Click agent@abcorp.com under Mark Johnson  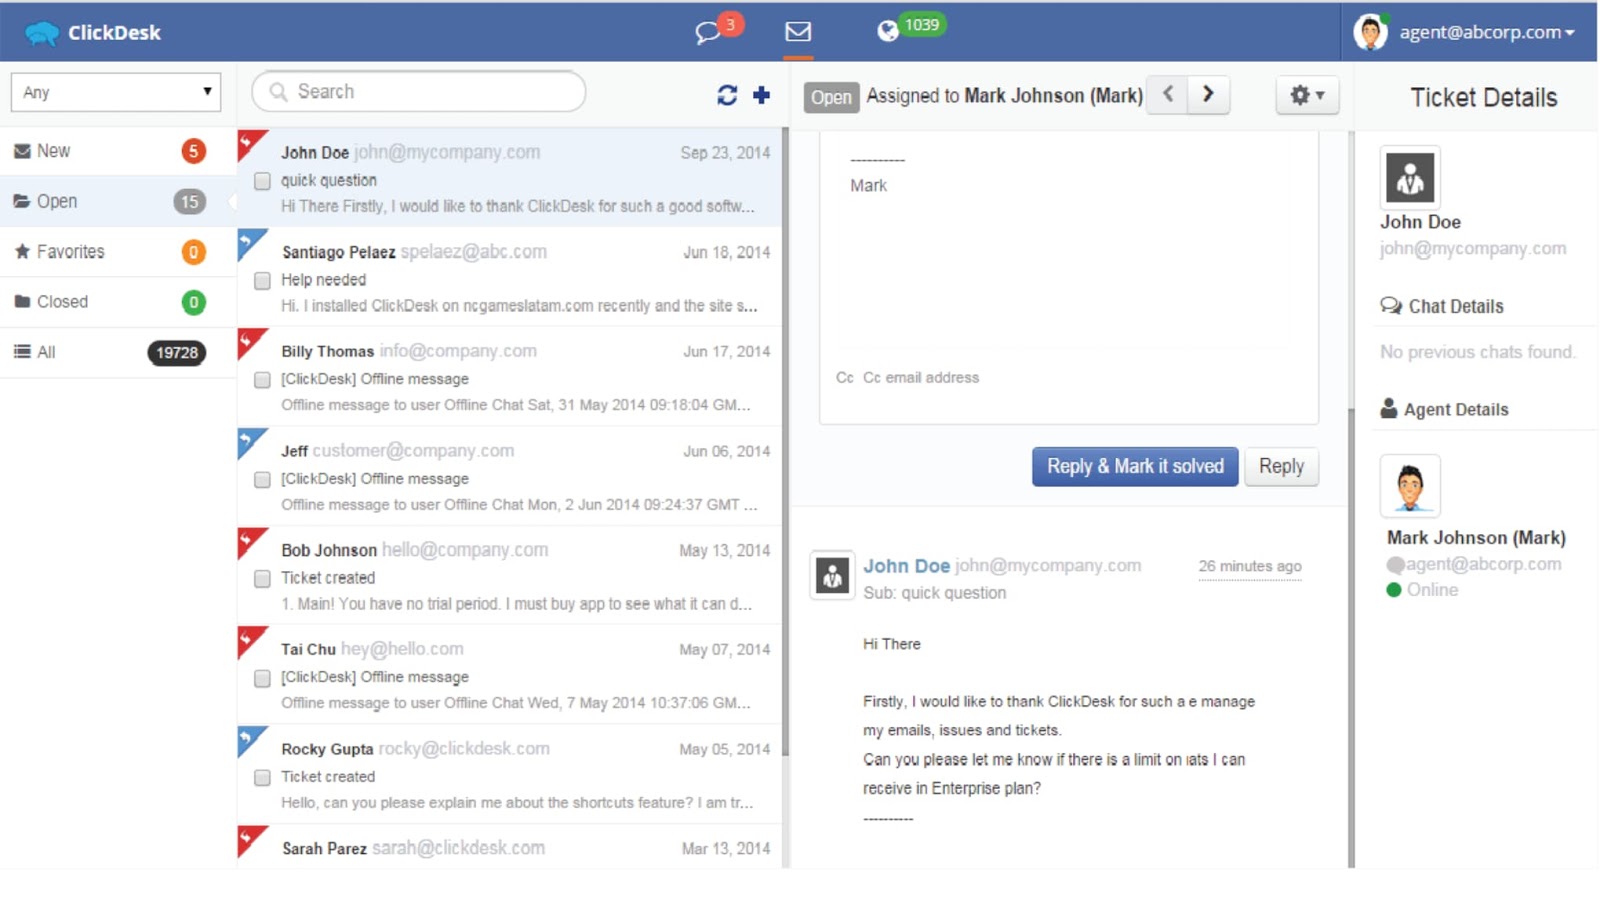click(1483, 564)
